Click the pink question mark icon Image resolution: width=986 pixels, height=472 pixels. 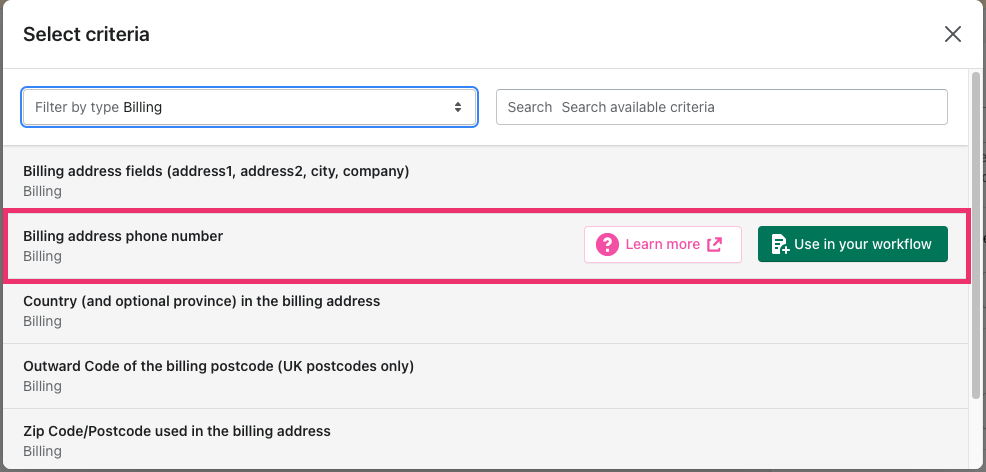[607, 244]
